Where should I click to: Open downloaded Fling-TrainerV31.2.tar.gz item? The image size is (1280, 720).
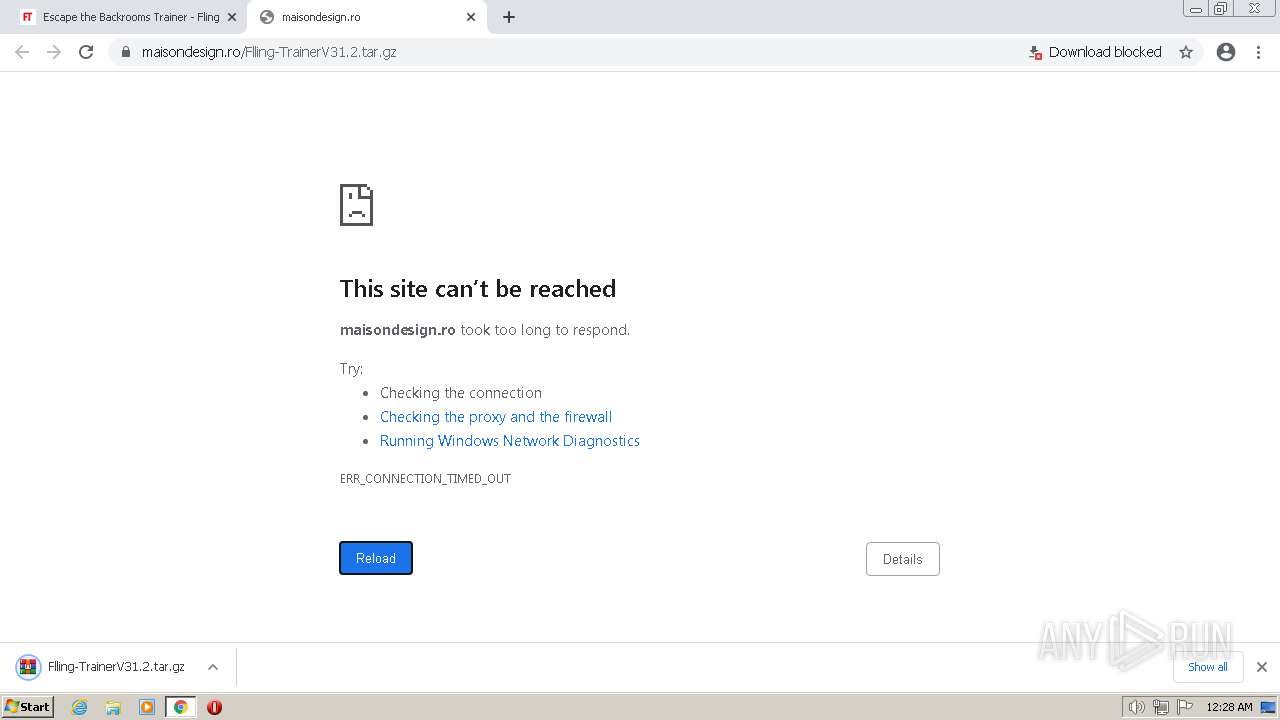[x=102, y=667]
